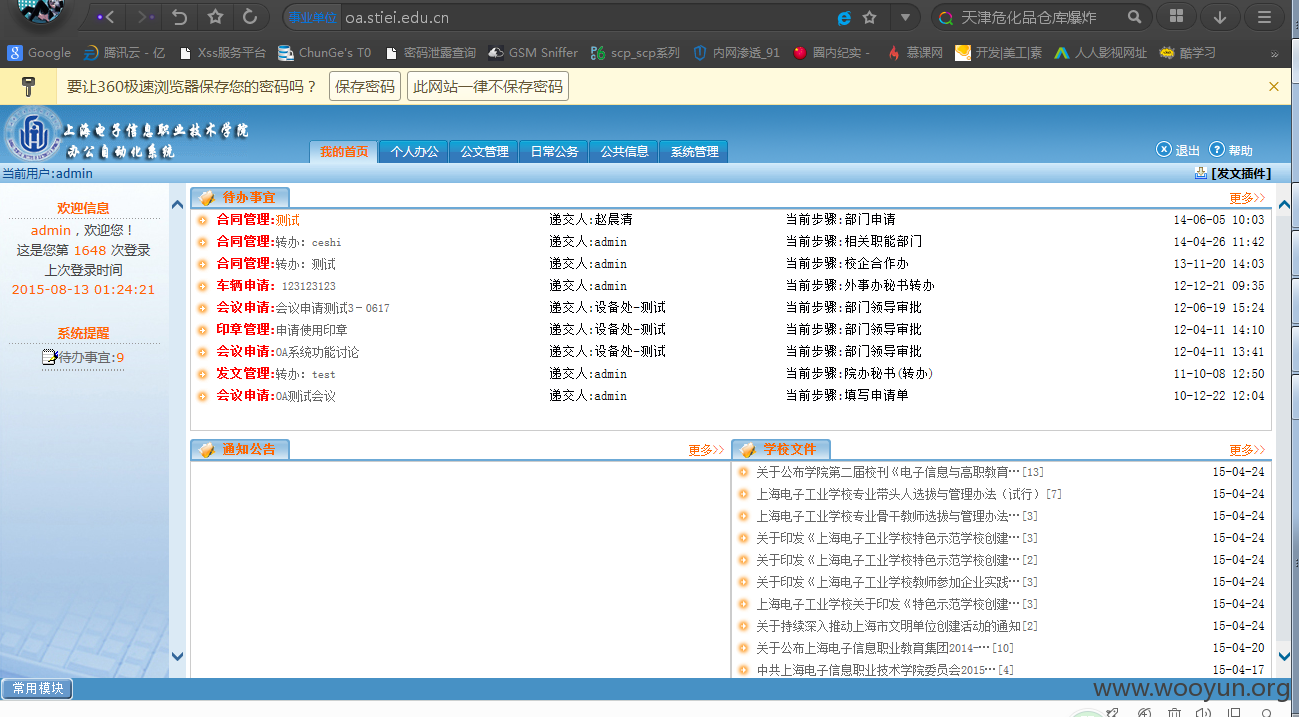The height and width of the screenshot is (717, 1299).
Task: Open the 开发|美工|素 bookmark folder
Action: (x=998, y=53)
